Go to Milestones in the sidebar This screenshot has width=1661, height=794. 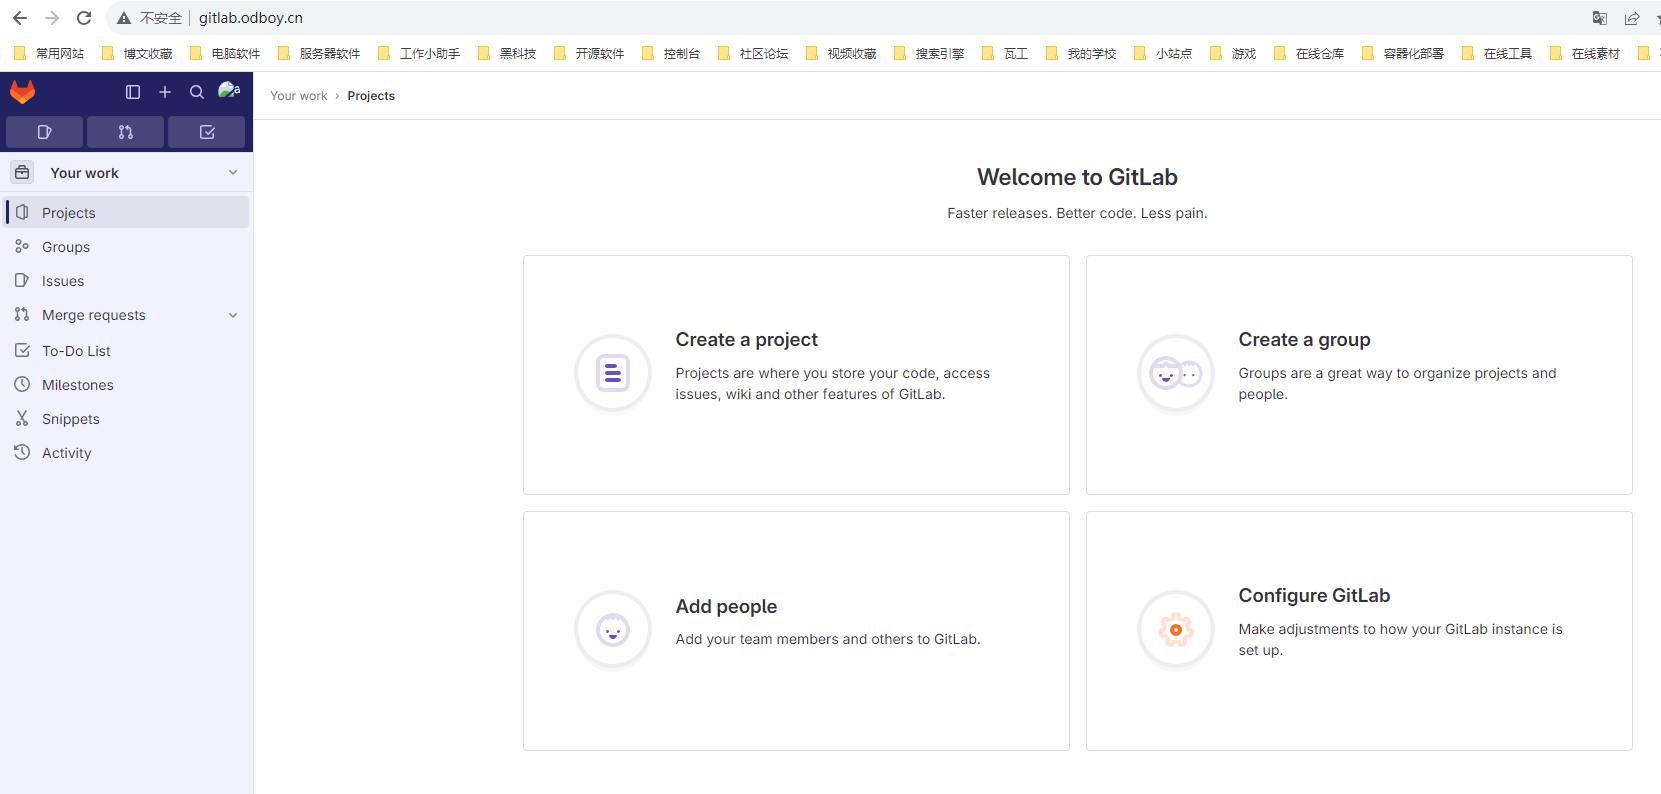coord(77,385)
